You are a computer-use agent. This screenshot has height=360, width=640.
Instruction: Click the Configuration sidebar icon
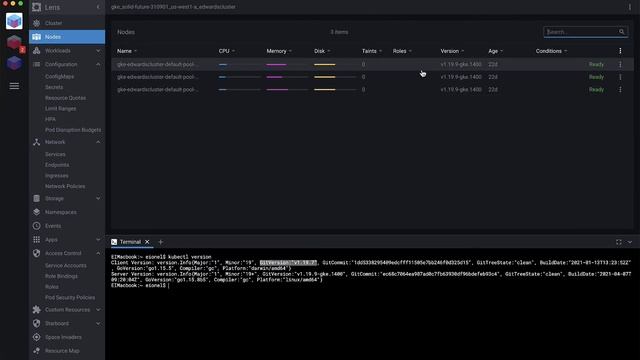pyautogui.click(x=36, y=64)
